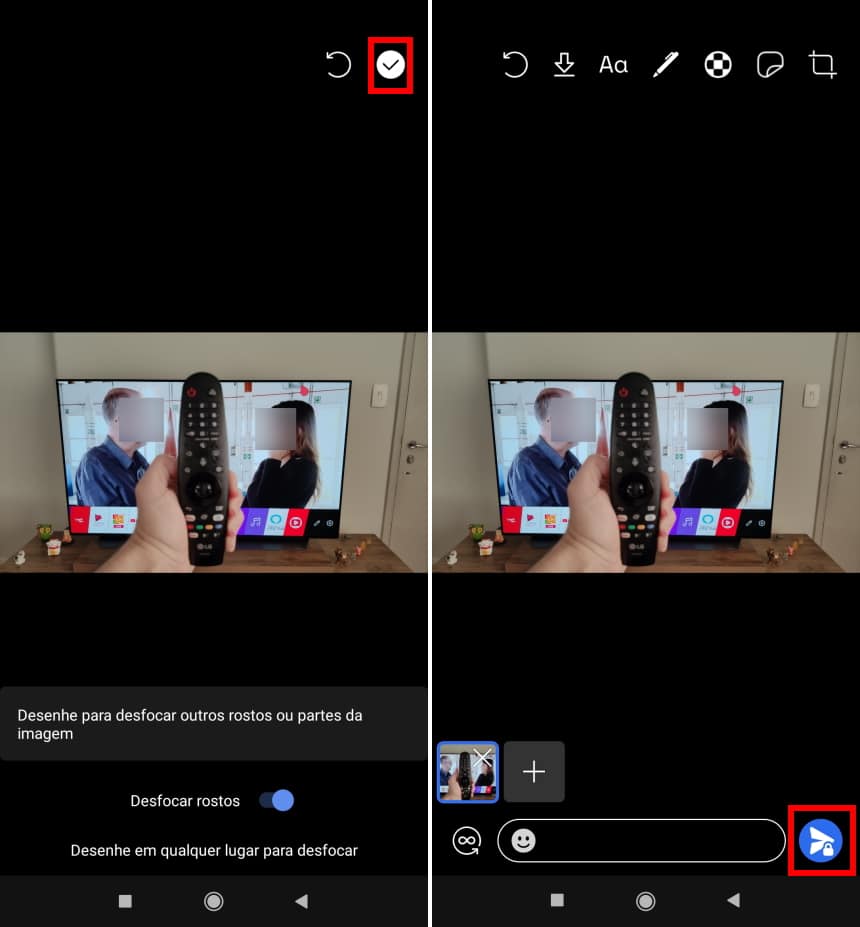Open the sticker picker icon
The height and width of the screenshot is (927, 860).
click(x=769, y=66)
